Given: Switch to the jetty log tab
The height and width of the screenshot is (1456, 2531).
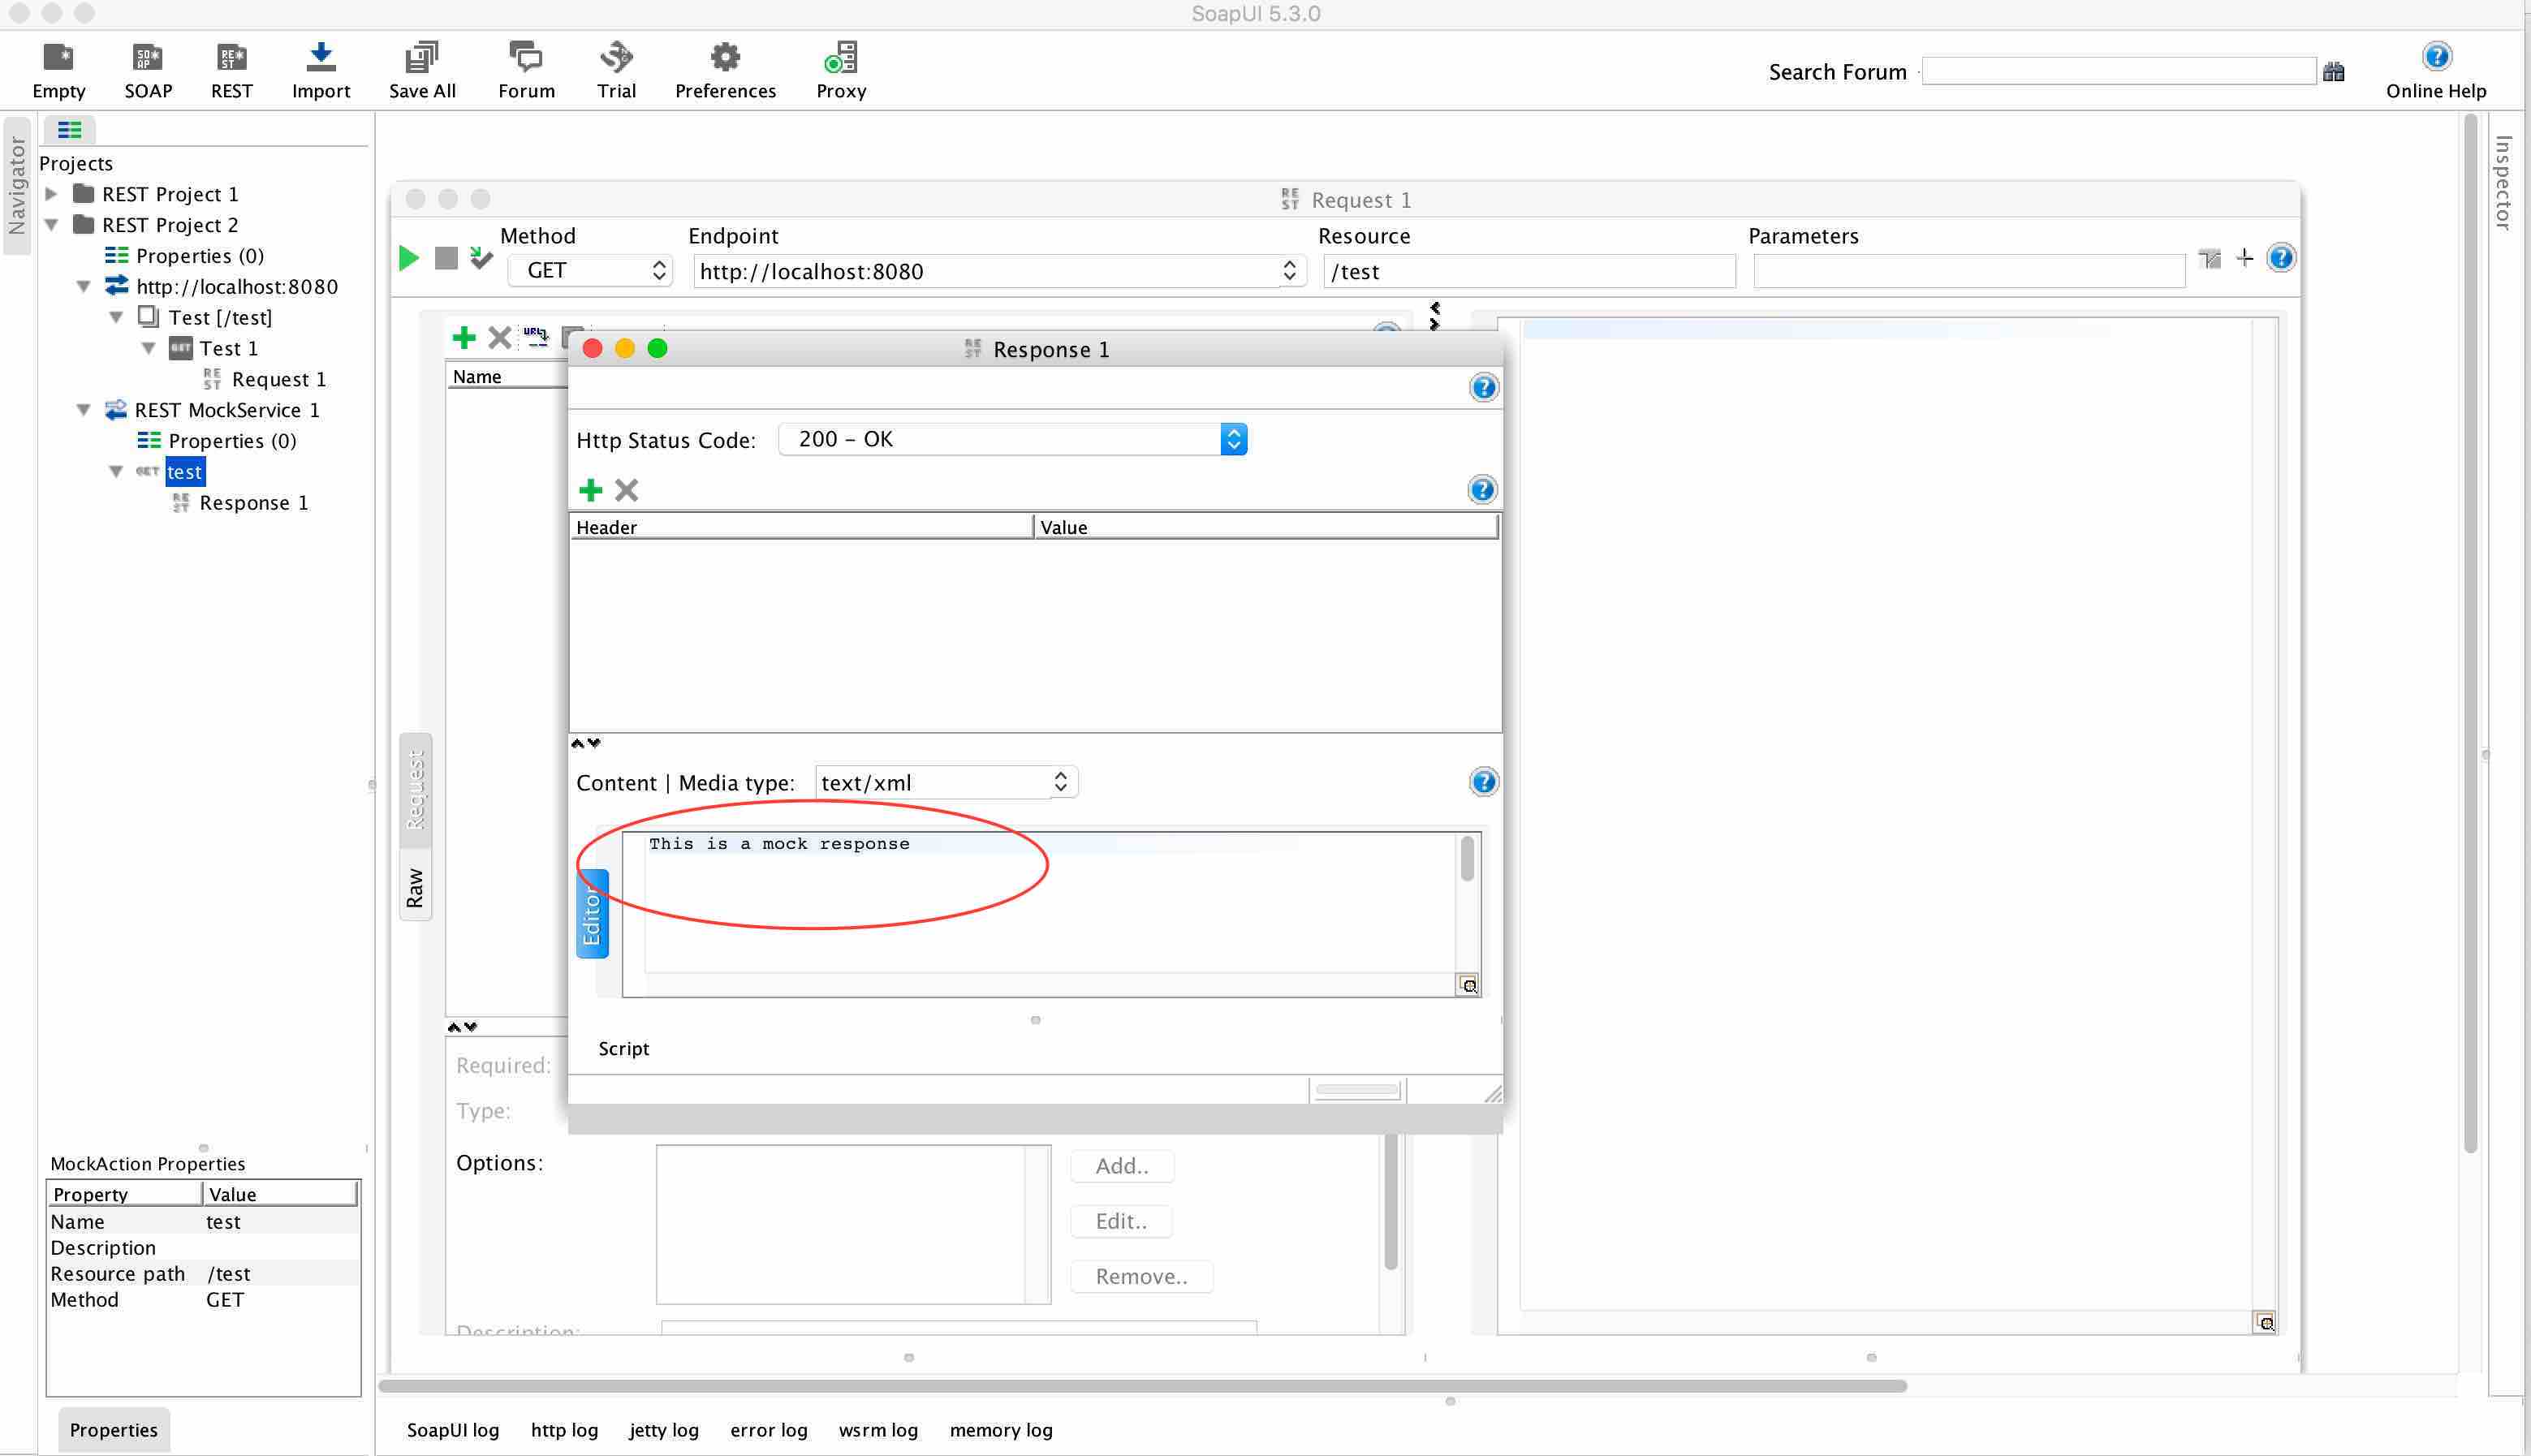Looking at the screenshot, I should coord(663,1430).
